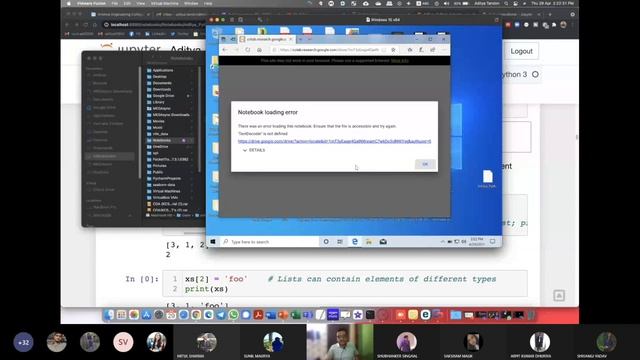Click the presenter's video thumbnail
Viewport: 640px width, 360px height.
click(340, 342)
